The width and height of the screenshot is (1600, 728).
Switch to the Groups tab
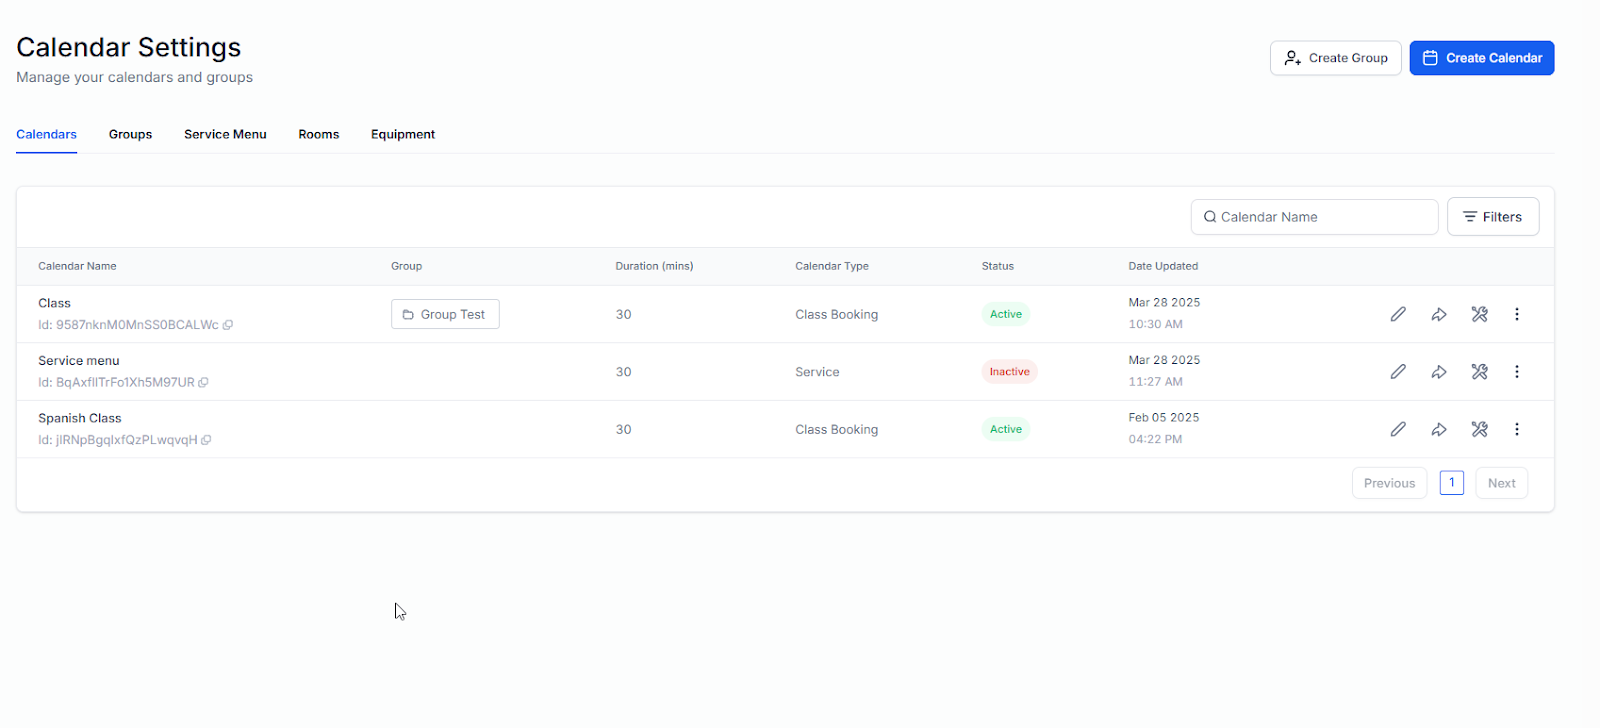pyautogui.click(x=130, y=134)
